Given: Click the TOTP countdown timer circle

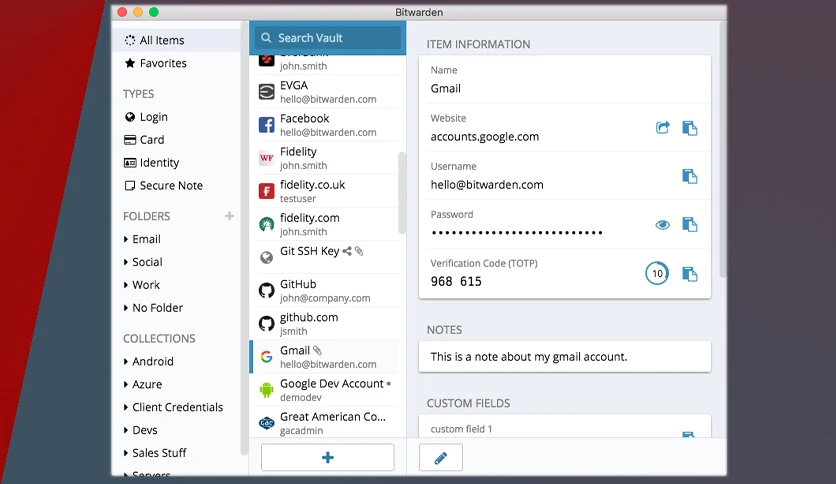Looking at the screenshot, I should 657,273.
